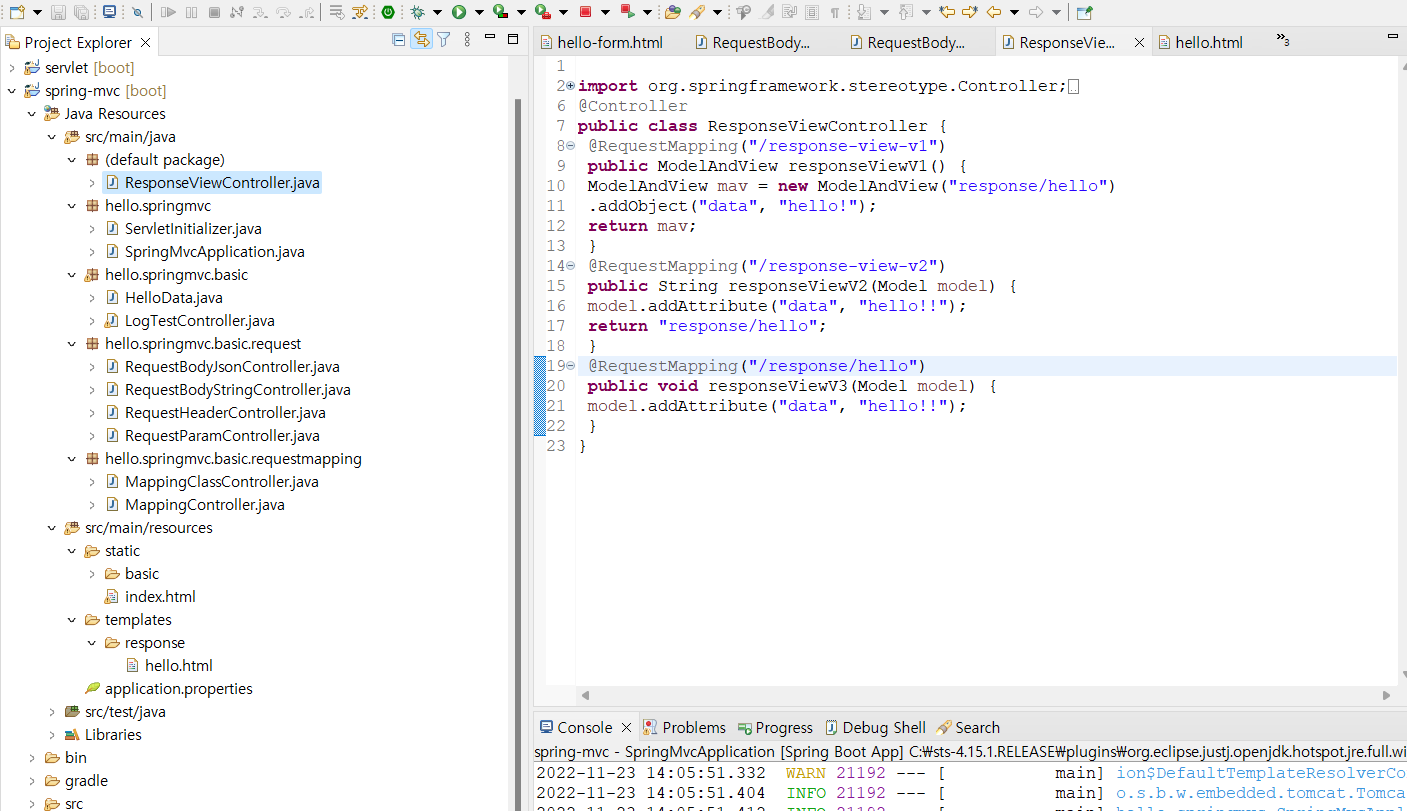1407x811 pixels.
Task: Fold the responseViewV2 method at line 14
Action: tap(570, 266)
